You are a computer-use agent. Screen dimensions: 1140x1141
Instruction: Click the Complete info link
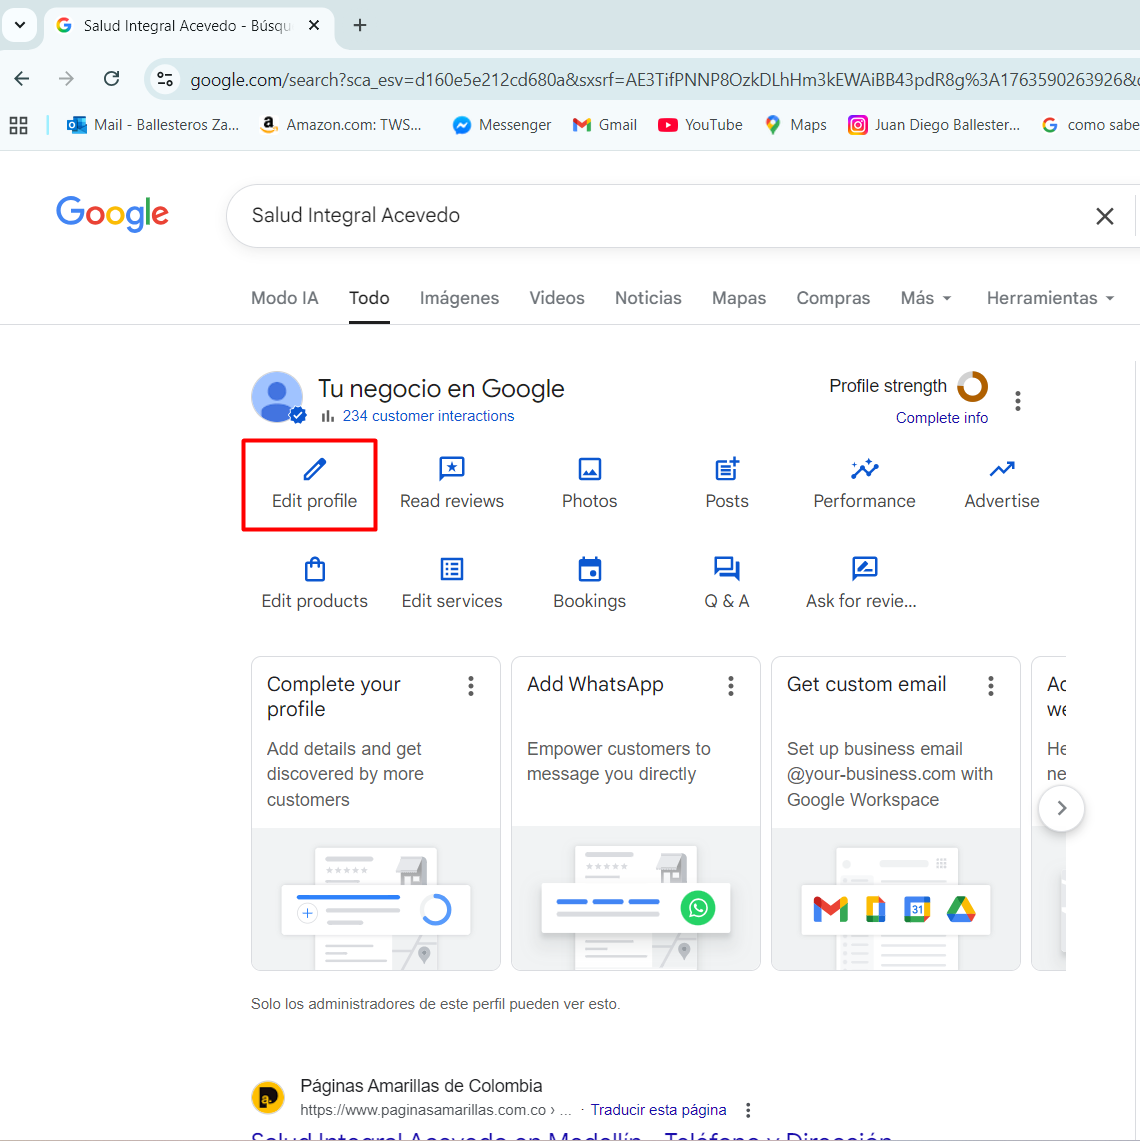tap(941, 418)
